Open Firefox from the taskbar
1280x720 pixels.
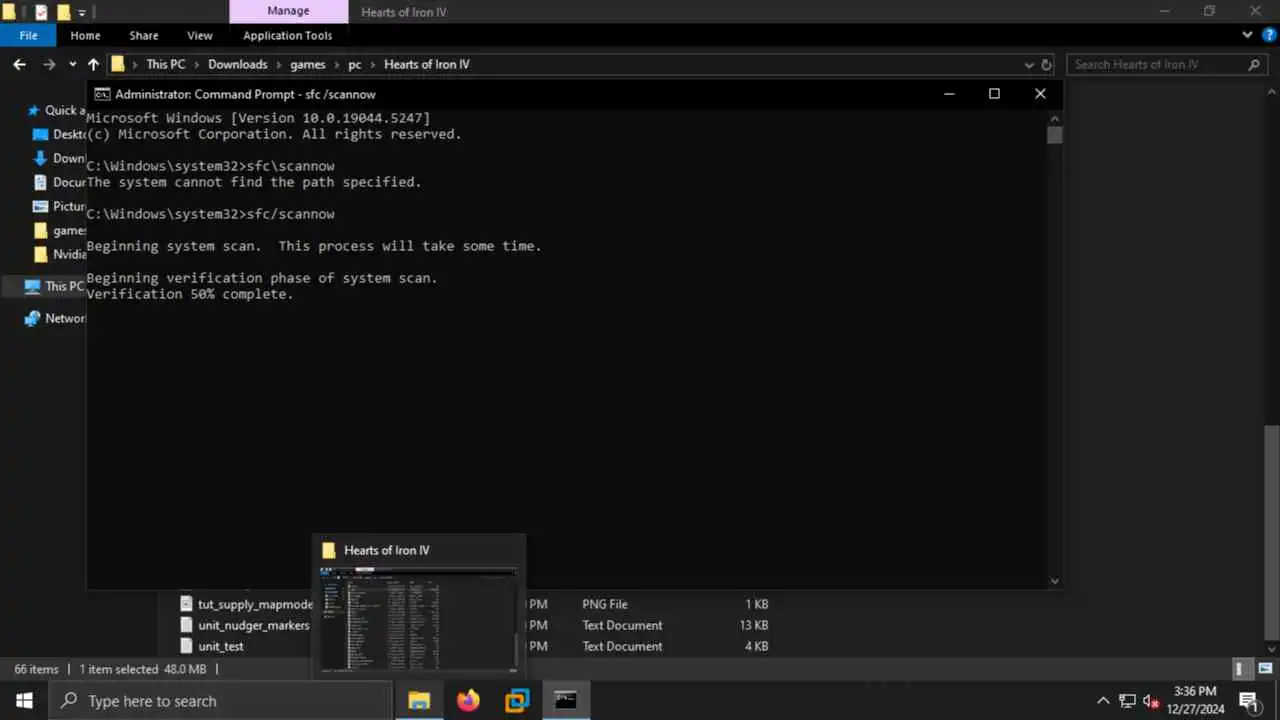(468, 701)
